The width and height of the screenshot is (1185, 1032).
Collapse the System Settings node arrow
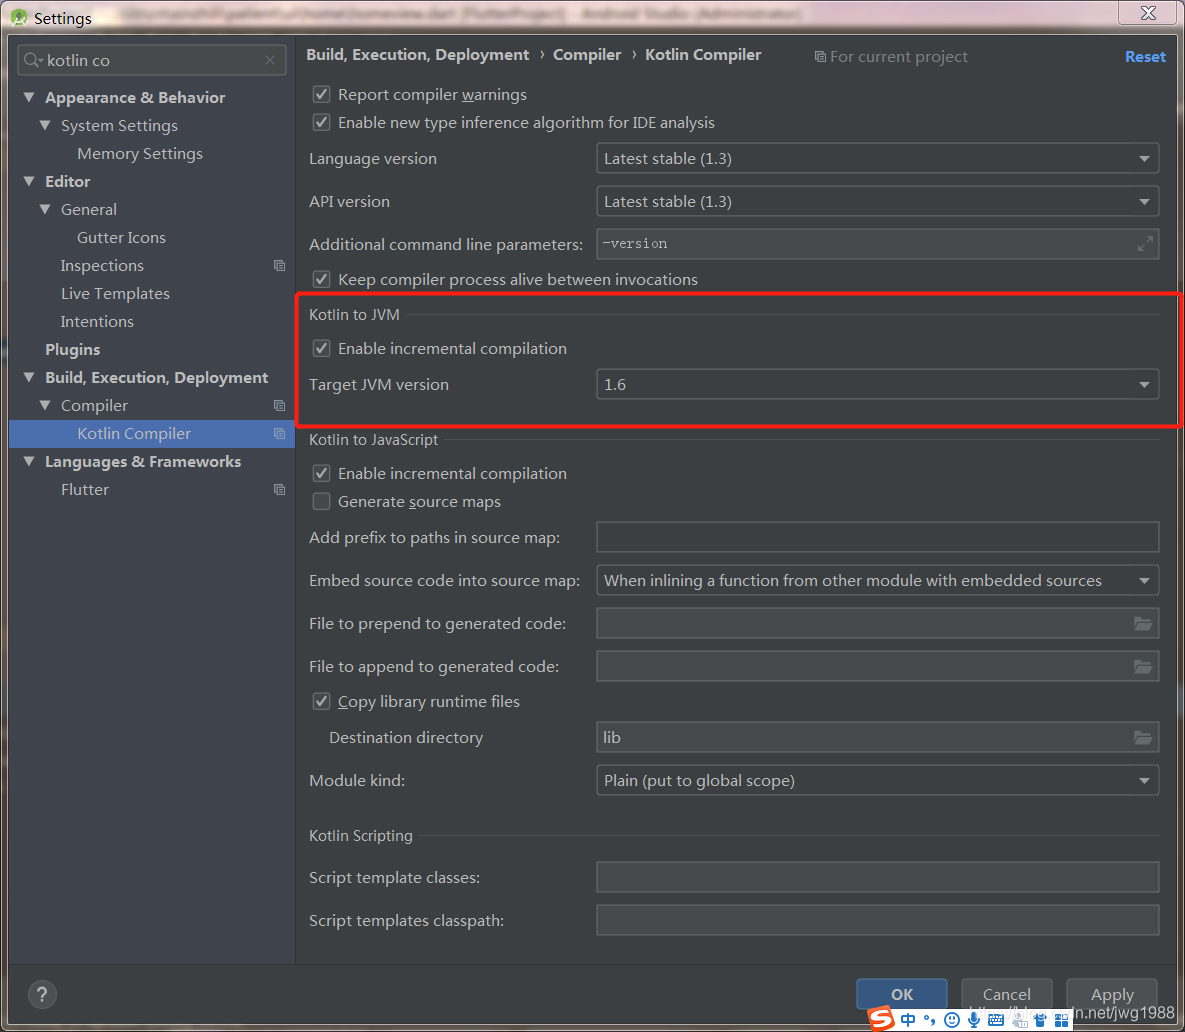45,125
